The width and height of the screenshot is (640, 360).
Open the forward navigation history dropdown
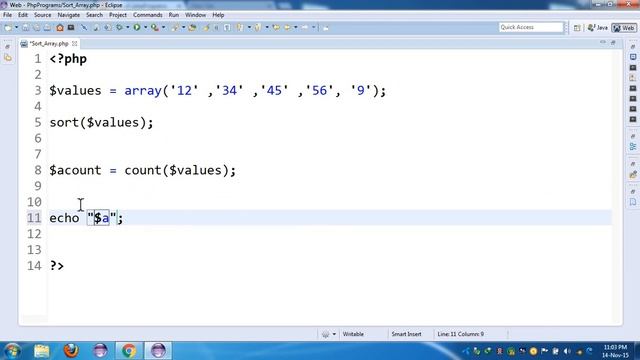click(313, 28)
